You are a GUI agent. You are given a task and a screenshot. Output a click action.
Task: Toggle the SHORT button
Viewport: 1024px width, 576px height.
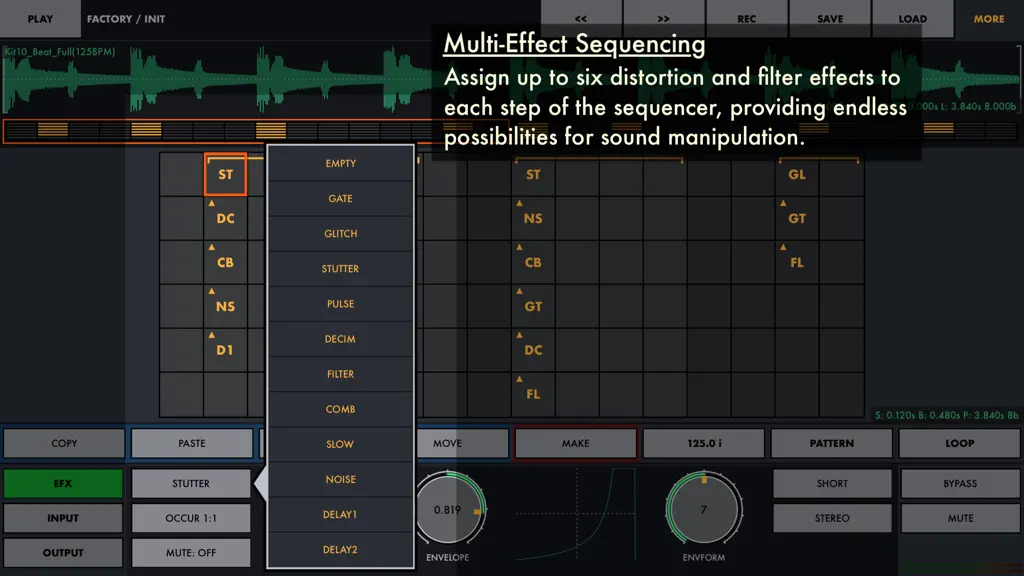click(x=832, y=484)
